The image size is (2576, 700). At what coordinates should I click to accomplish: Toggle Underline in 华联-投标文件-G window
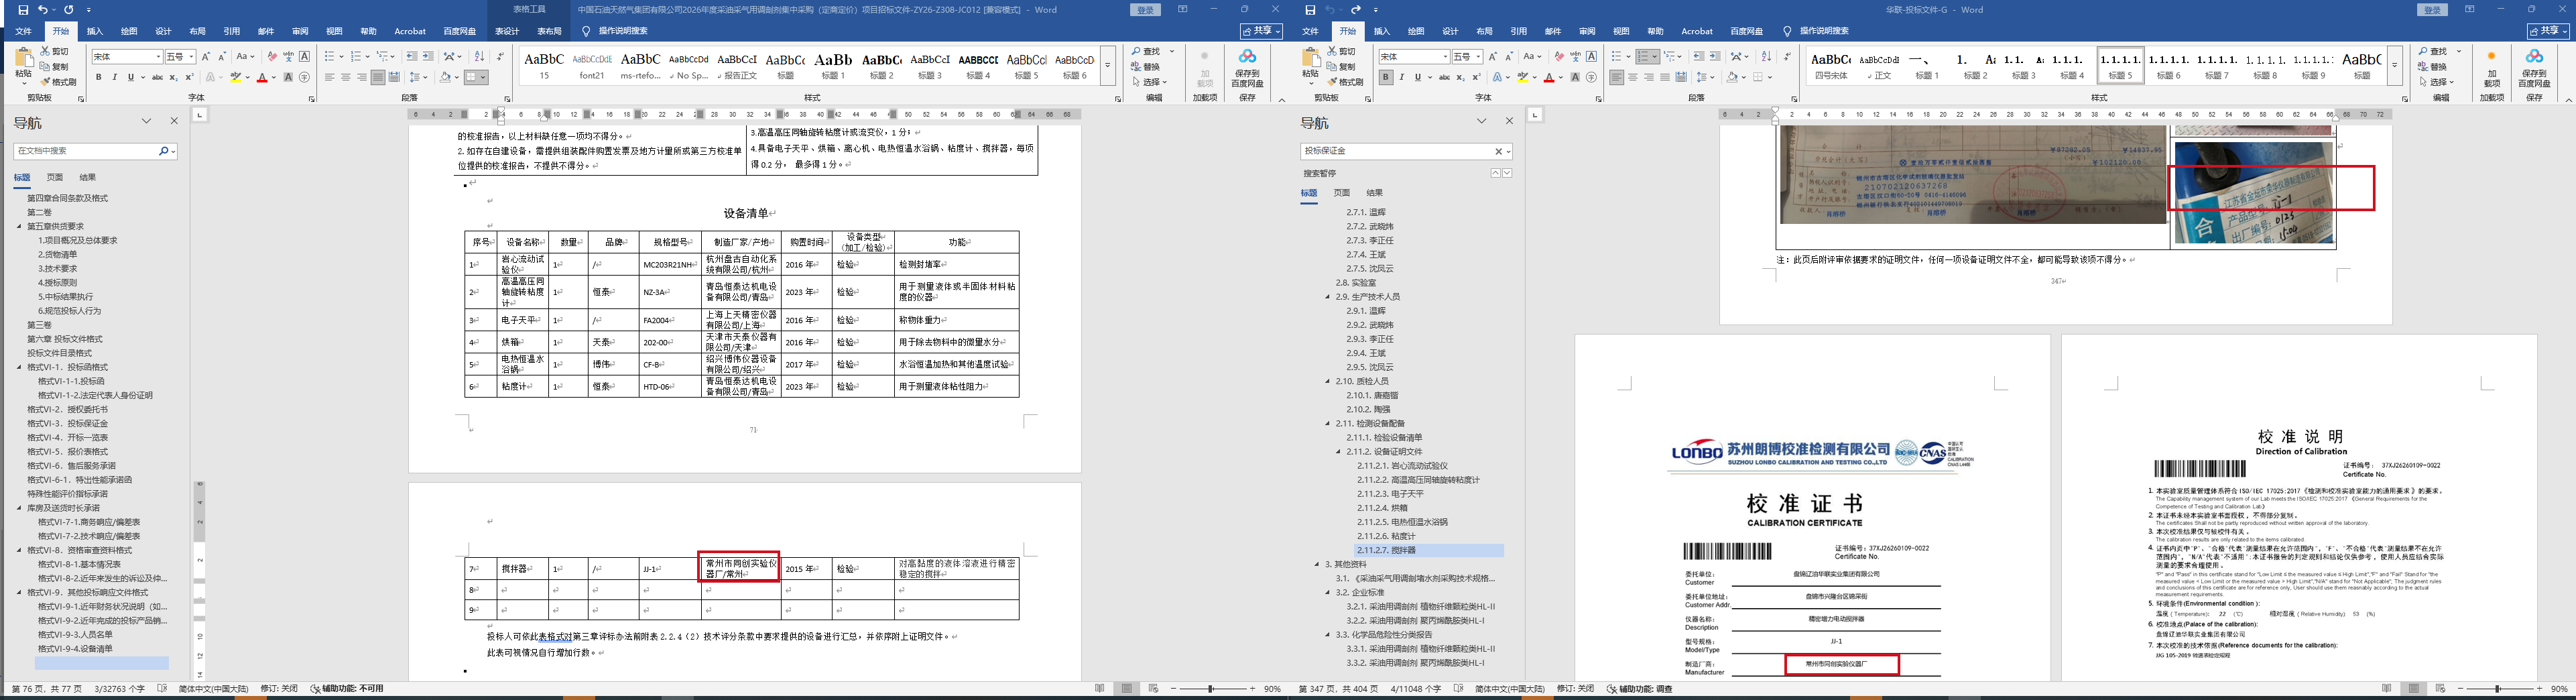tap(1417, 77)
